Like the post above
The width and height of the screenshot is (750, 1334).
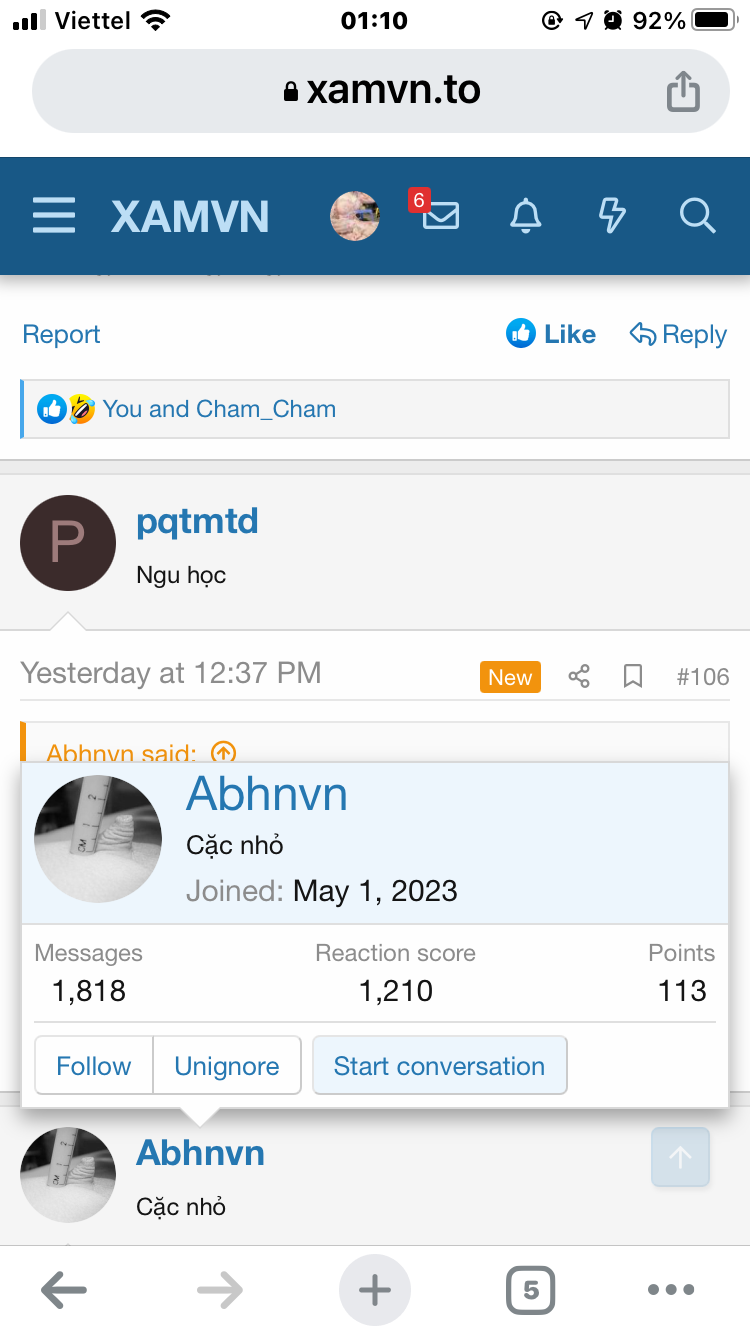(551, 334)
